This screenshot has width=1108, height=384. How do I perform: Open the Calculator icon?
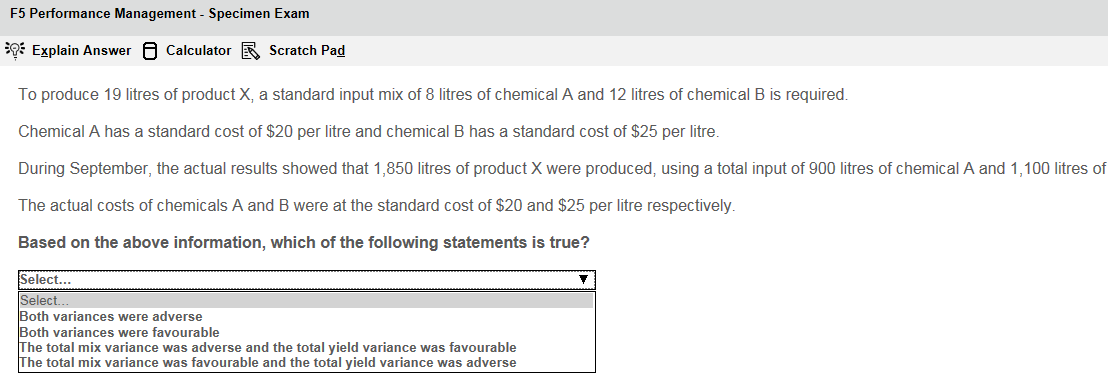coord(149,51)
